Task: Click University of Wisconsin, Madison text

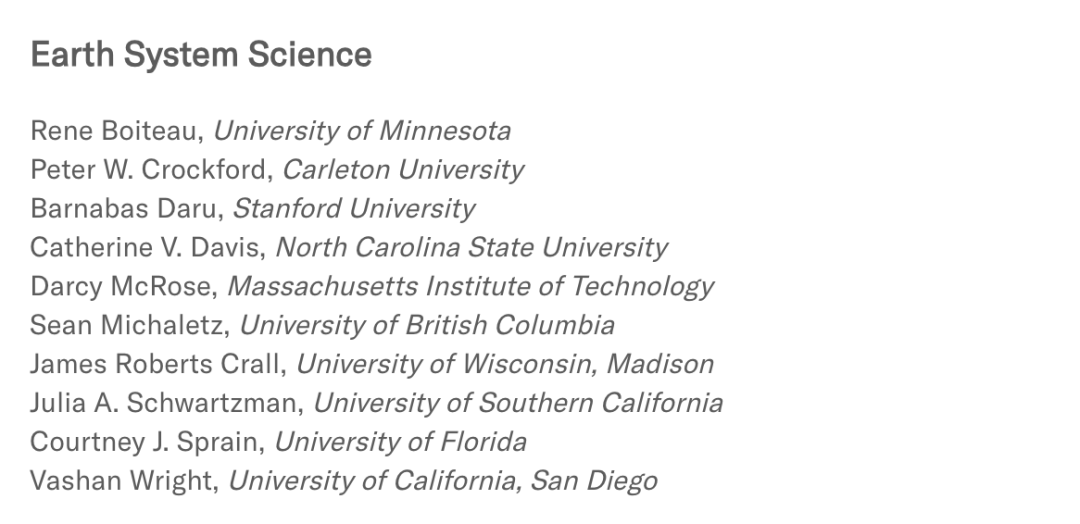Action: coord(505,364)
